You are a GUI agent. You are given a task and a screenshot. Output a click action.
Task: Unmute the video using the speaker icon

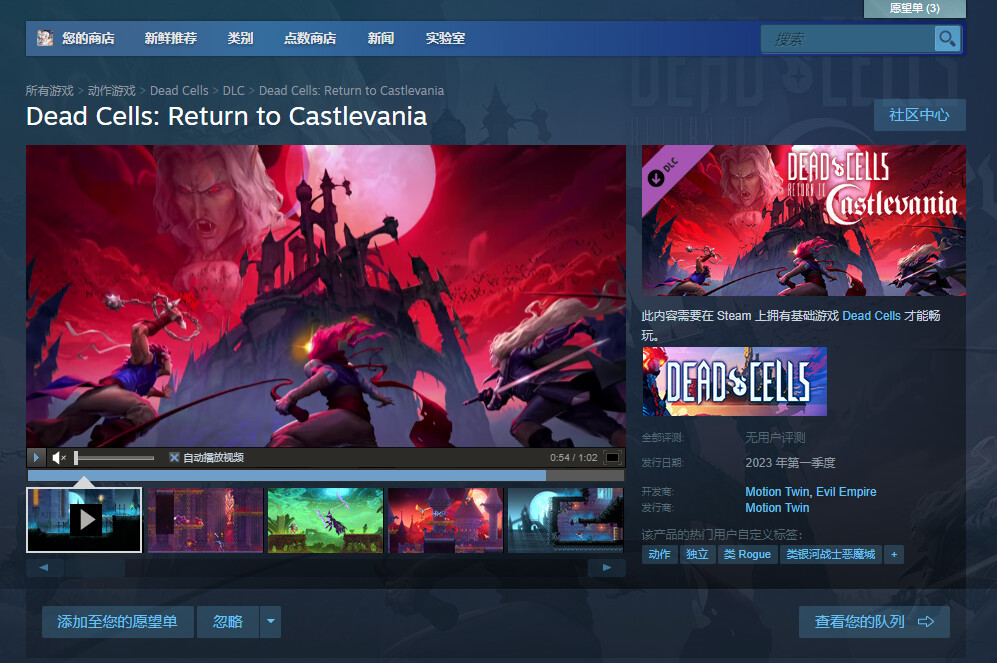59,457
